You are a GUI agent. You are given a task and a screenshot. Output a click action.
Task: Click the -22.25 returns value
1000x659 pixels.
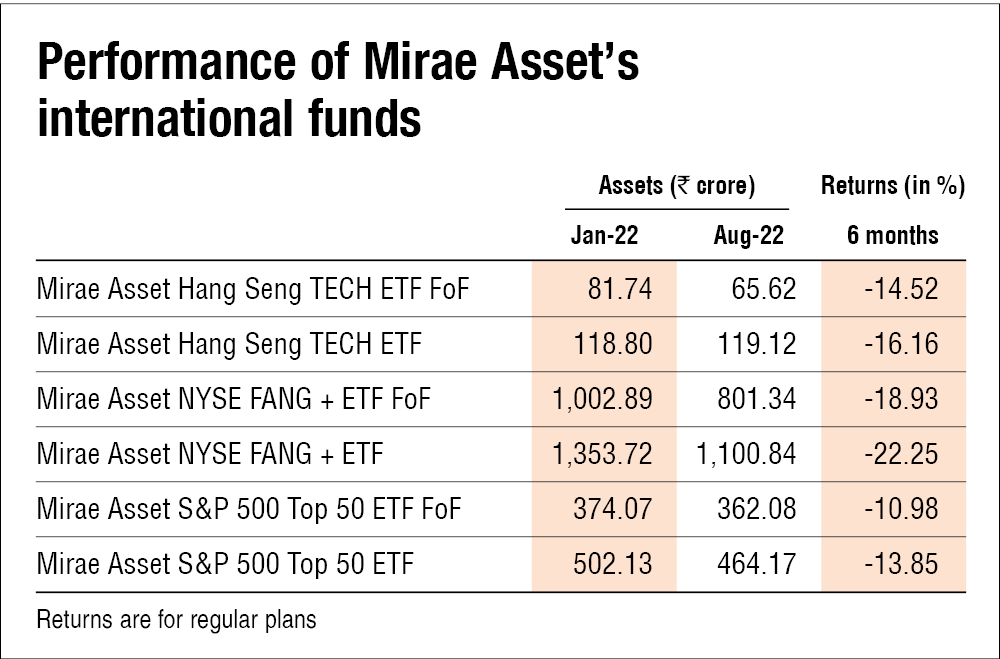902,455
